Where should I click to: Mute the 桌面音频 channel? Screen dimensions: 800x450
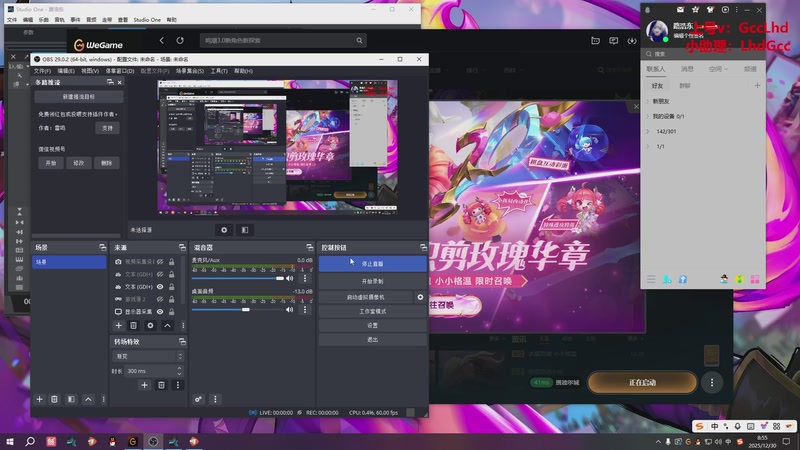pyautogui.click(x=290, y=309)
